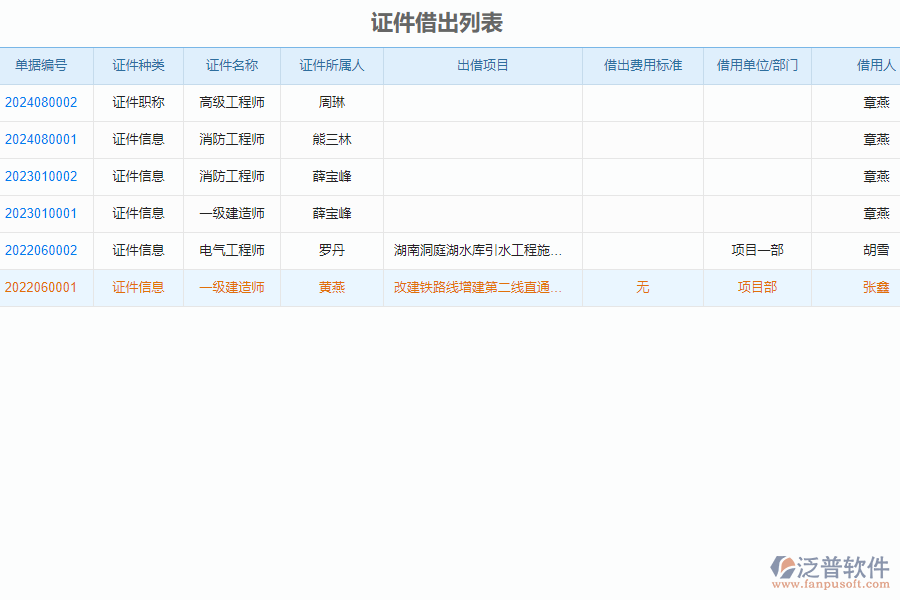Open document 2024080001
Image resolution: width=900 pixels, height=600 pixels.
[x=46, y=139]
